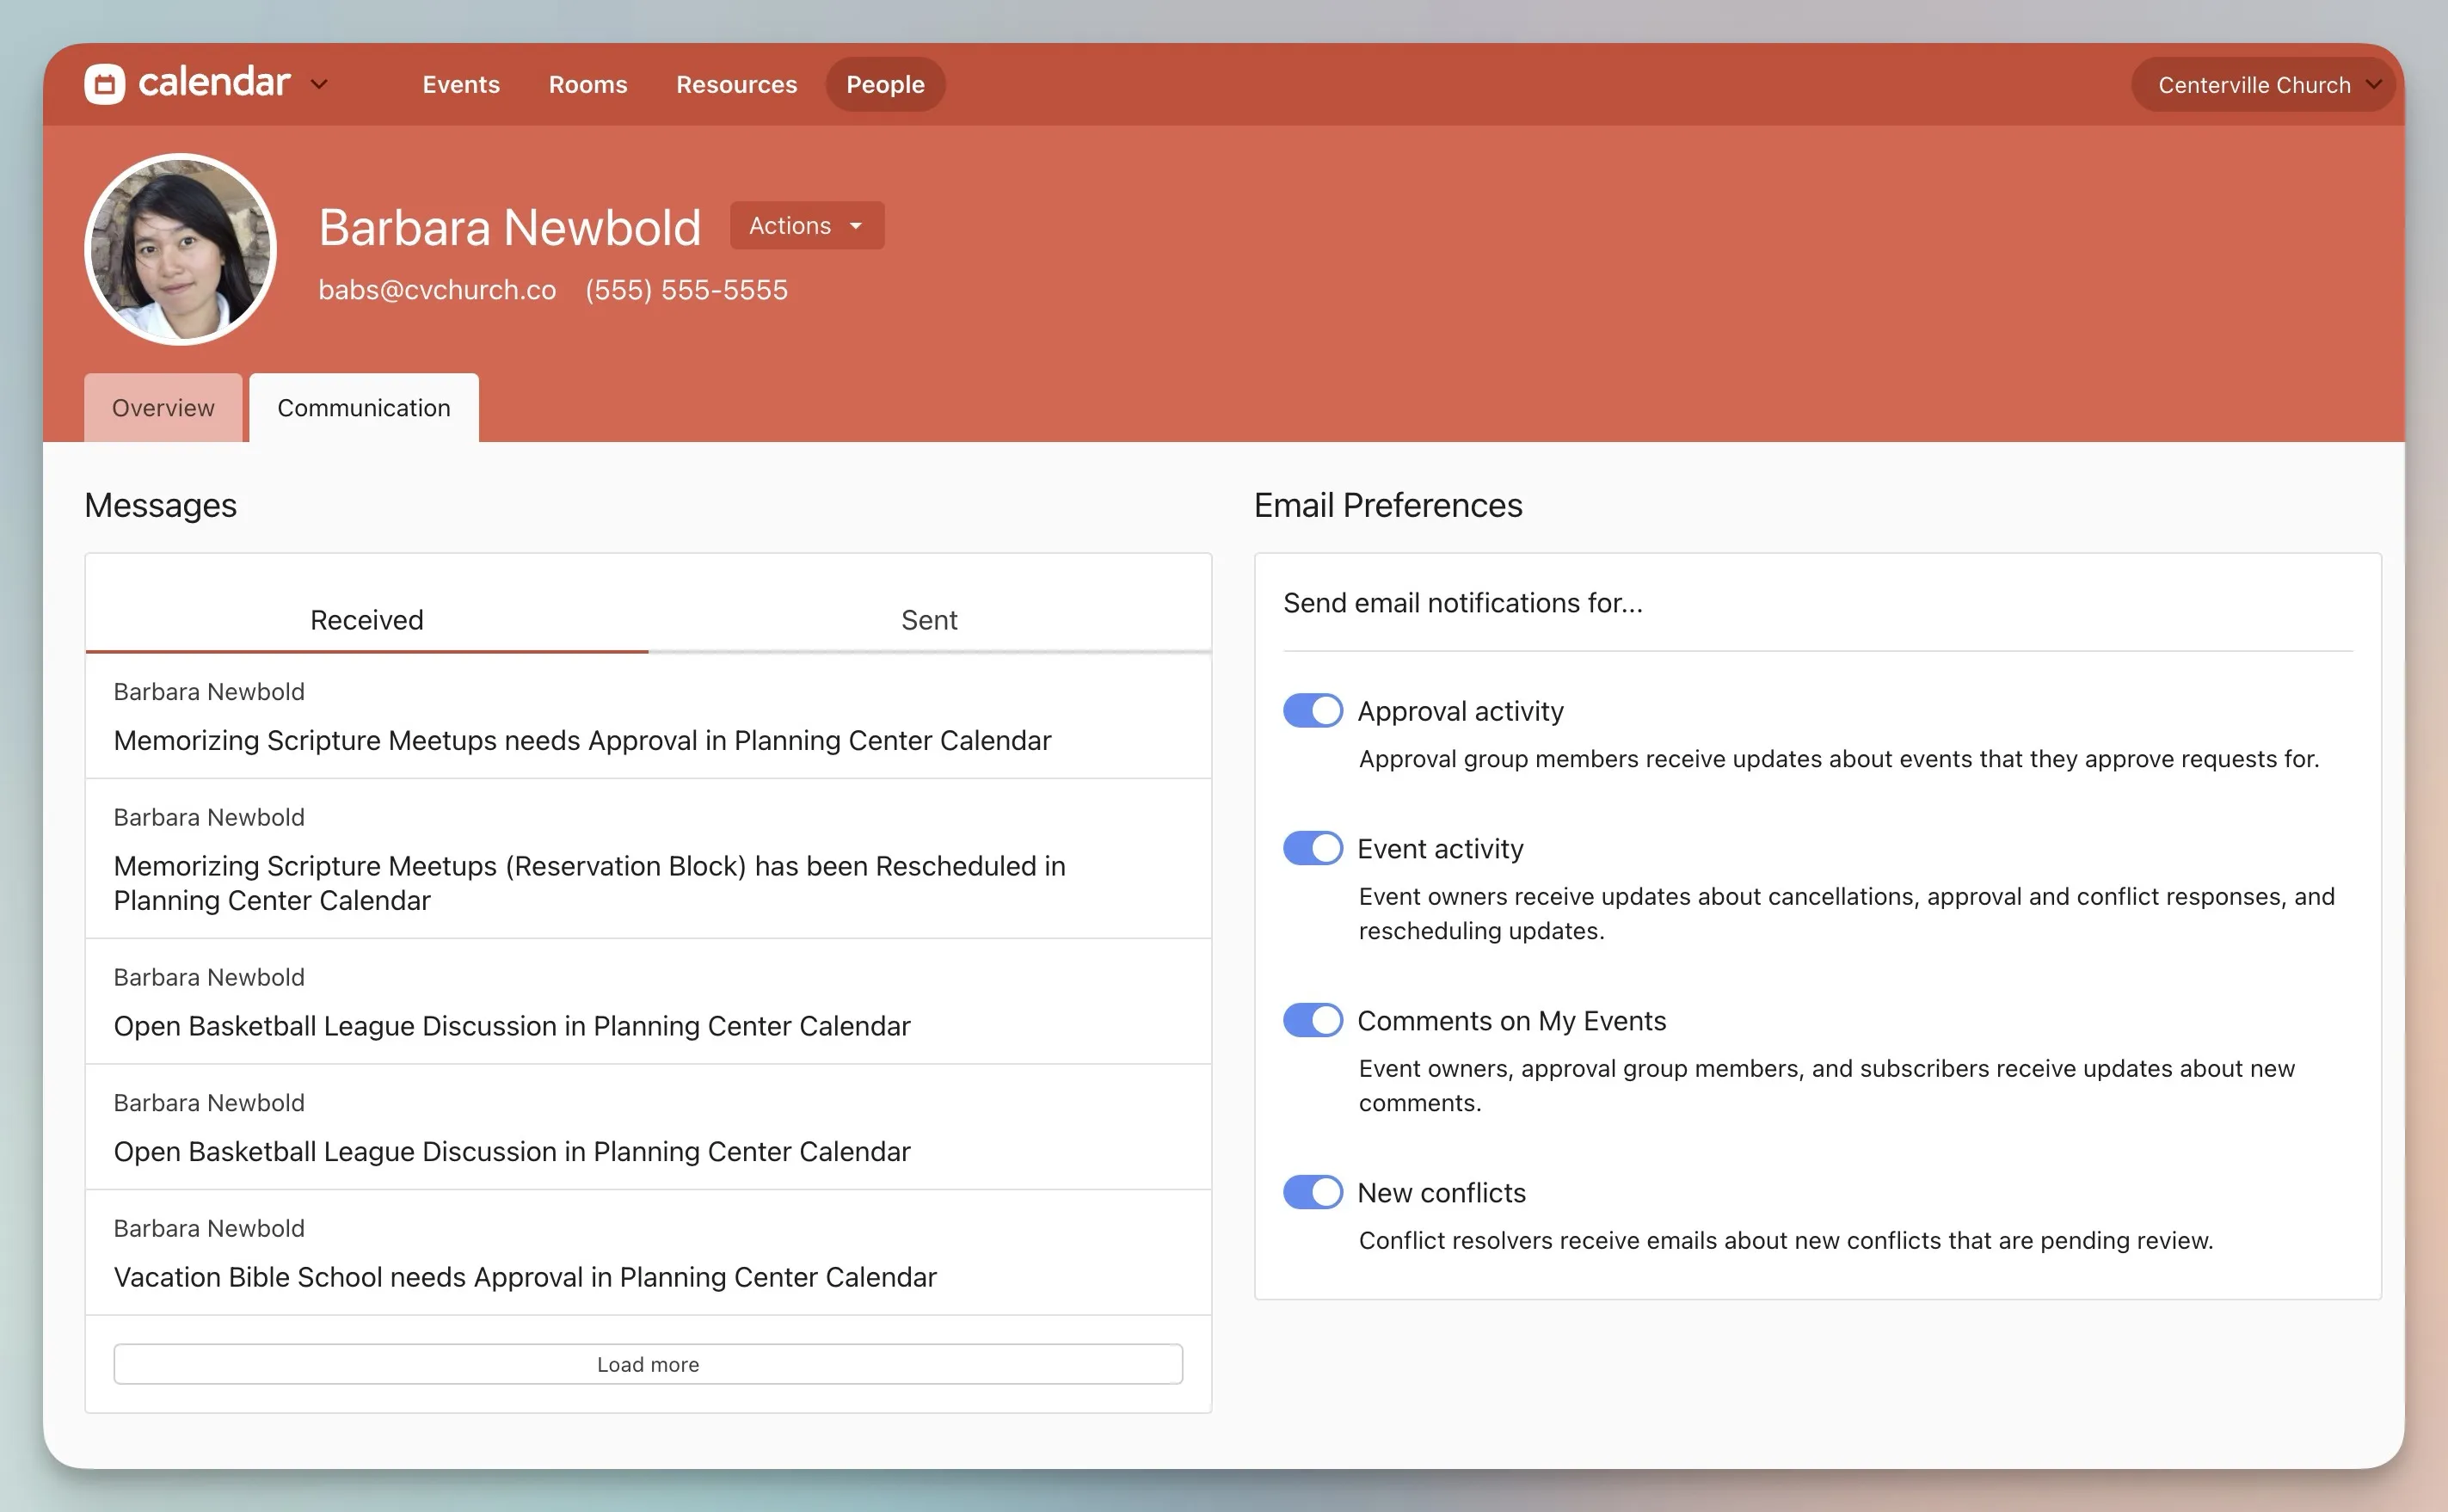This screenshot has width=2448, height=1512.
Task: Turn off Comments on My Events toggle
Action: [x=1312, y=1021]
